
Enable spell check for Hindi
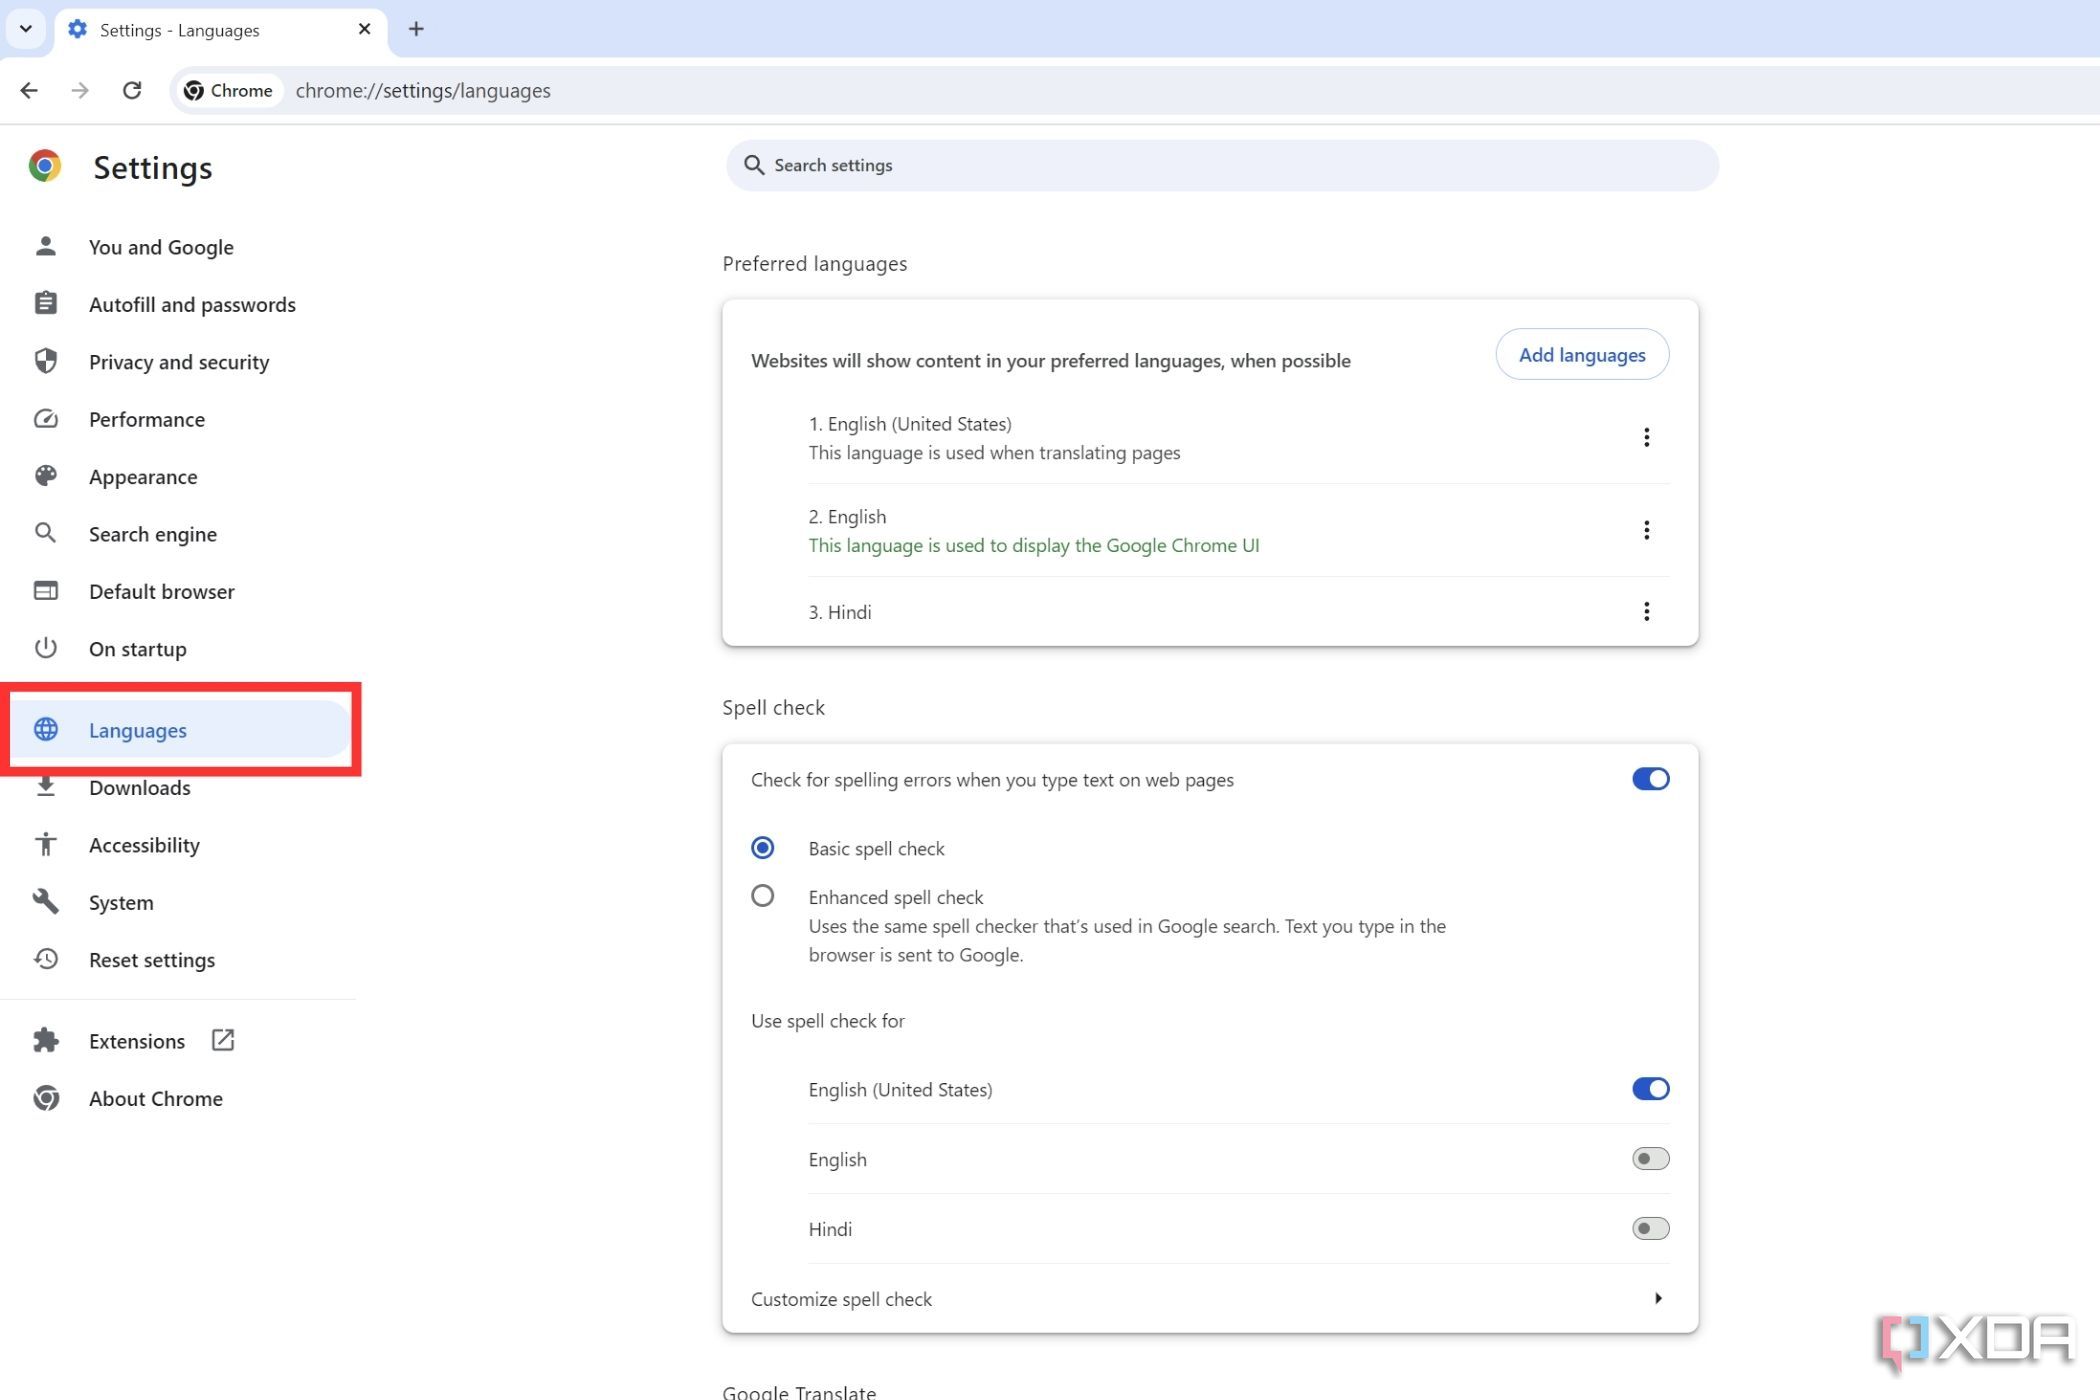pos(1650,1227)
